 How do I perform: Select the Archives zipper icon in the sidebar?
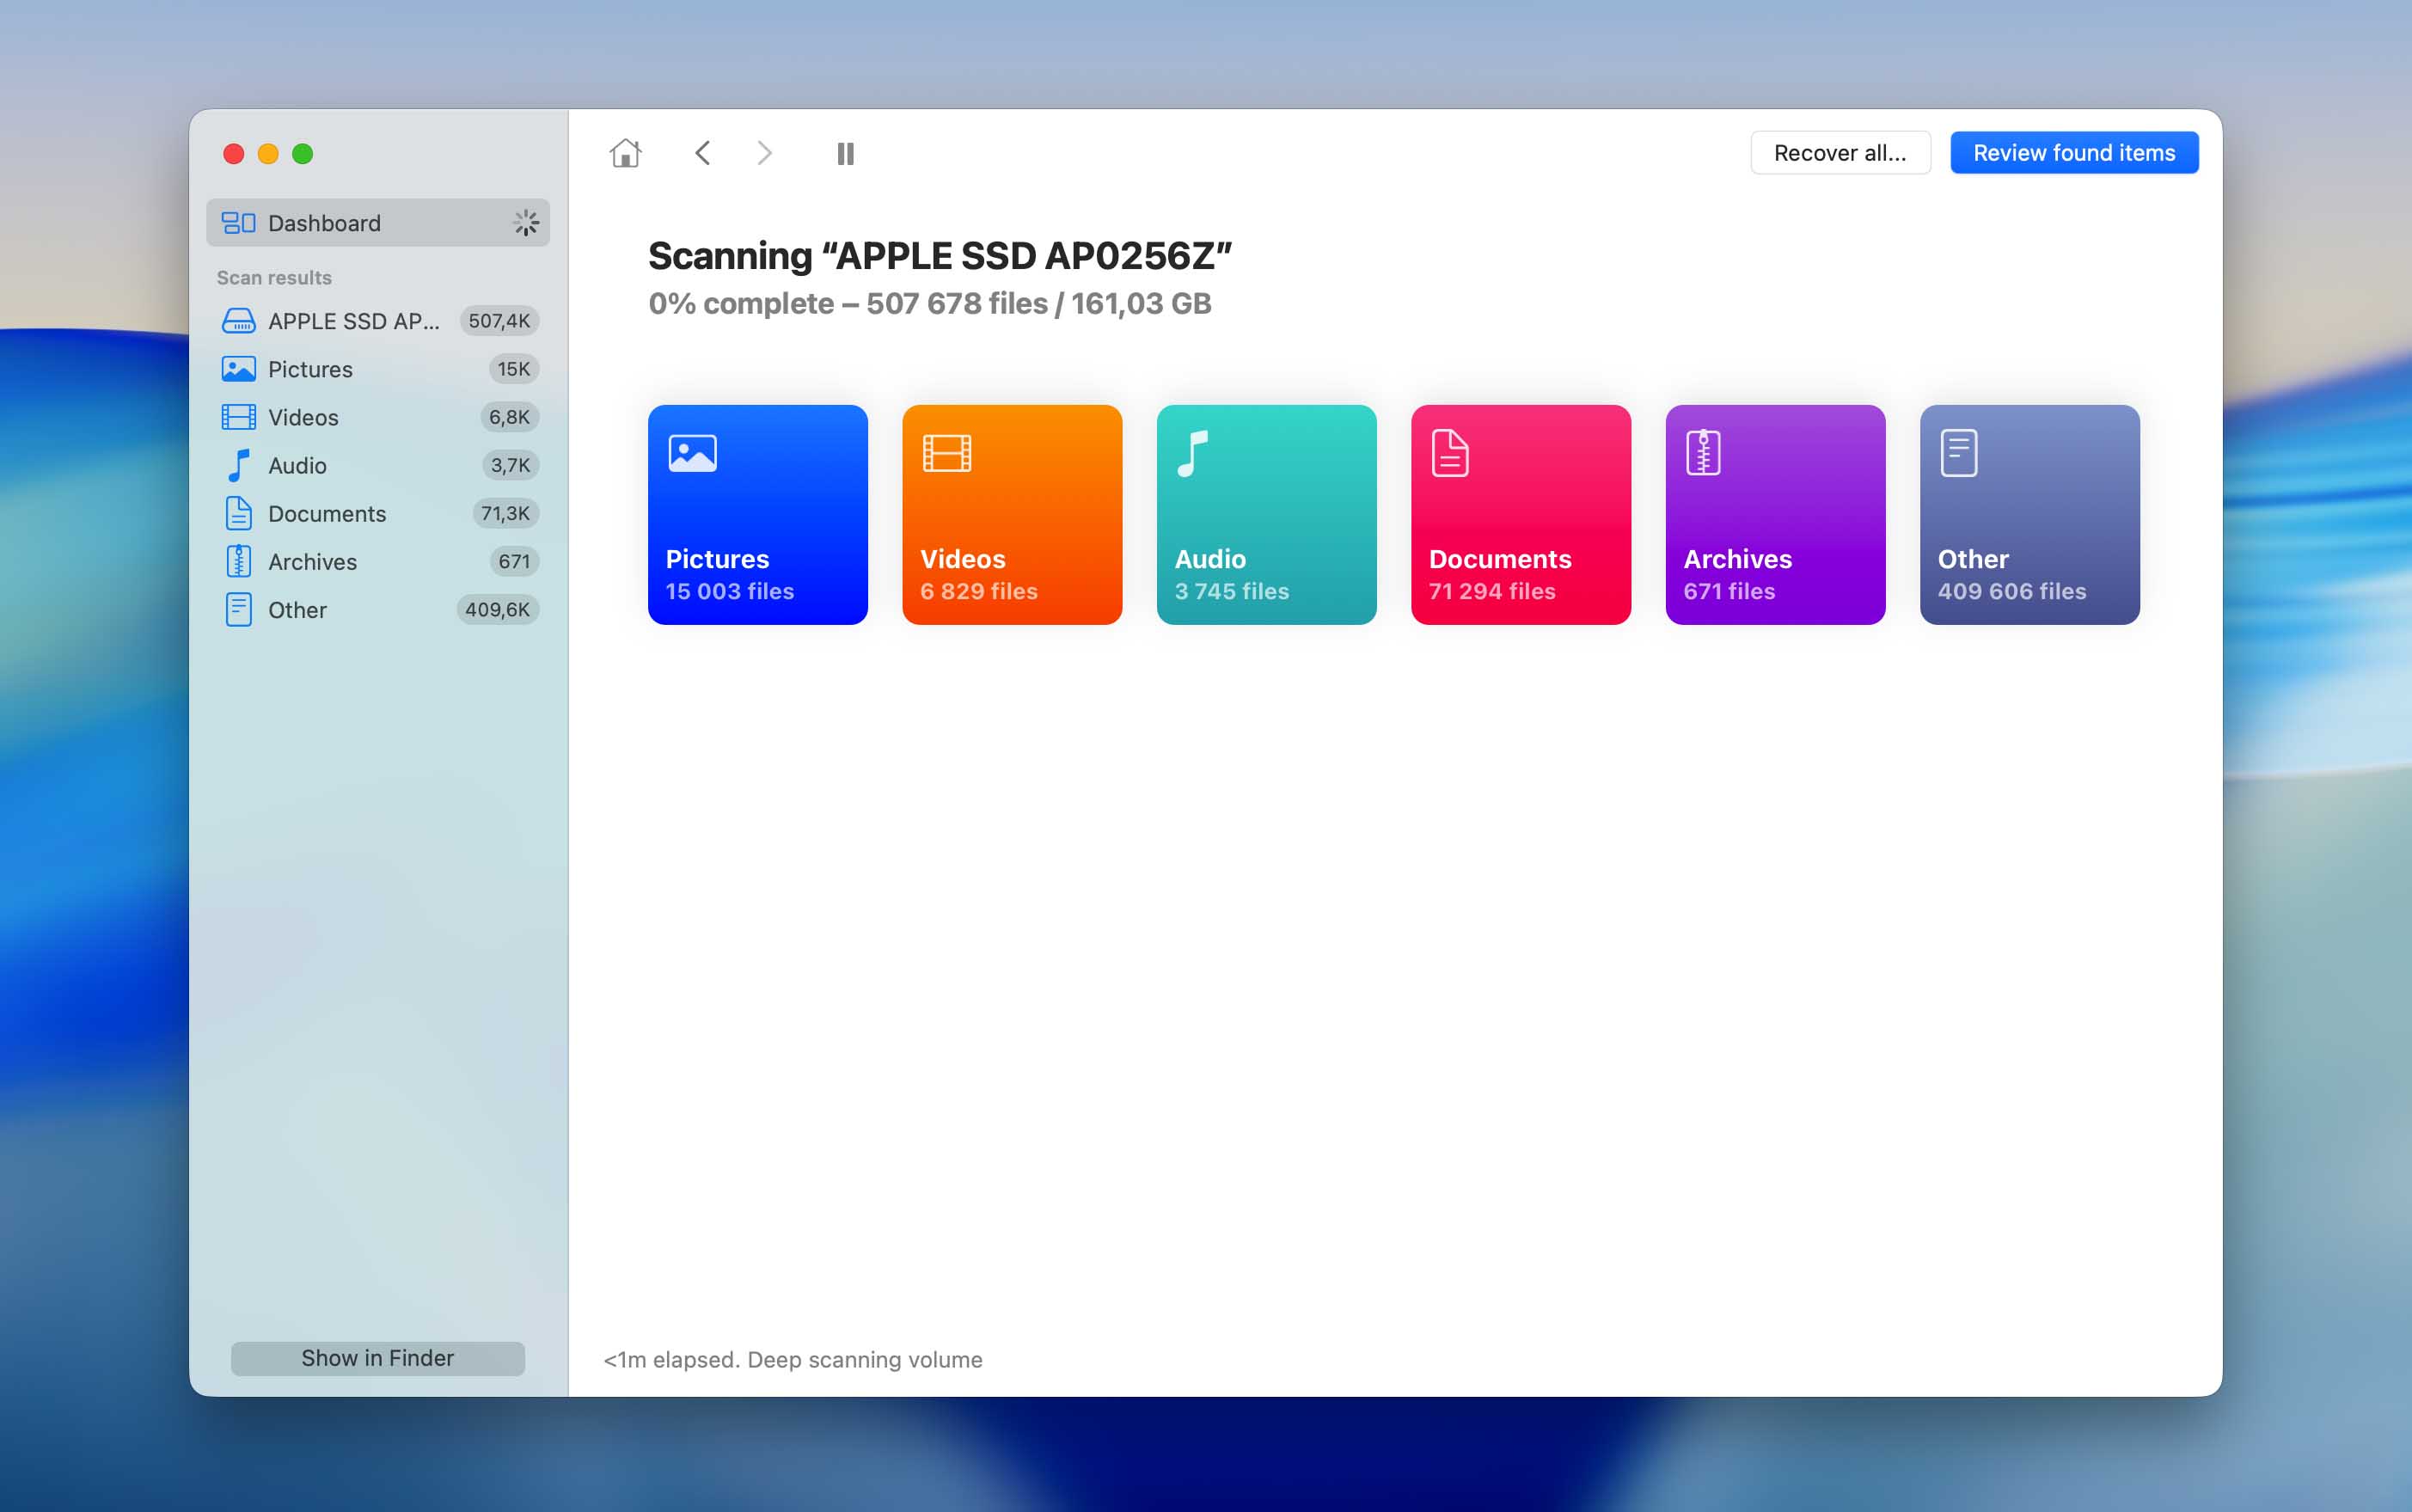coord(237,561)
